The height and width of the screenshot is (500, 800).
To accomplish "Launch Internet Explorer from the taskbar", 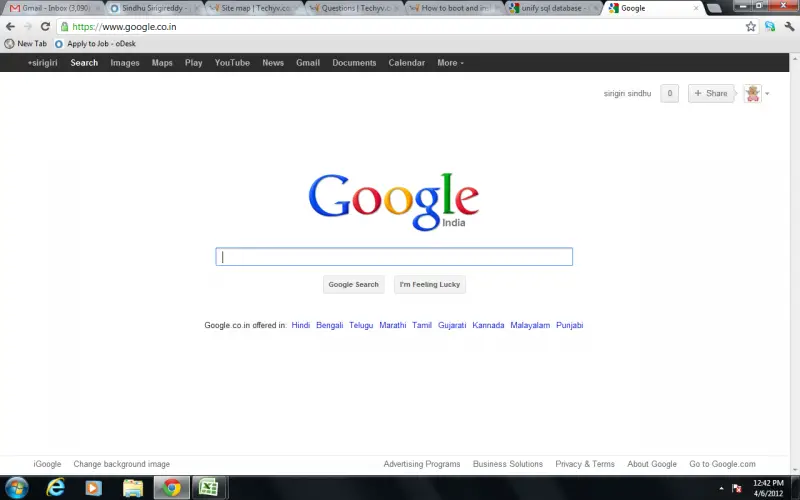I will (55, 488).
